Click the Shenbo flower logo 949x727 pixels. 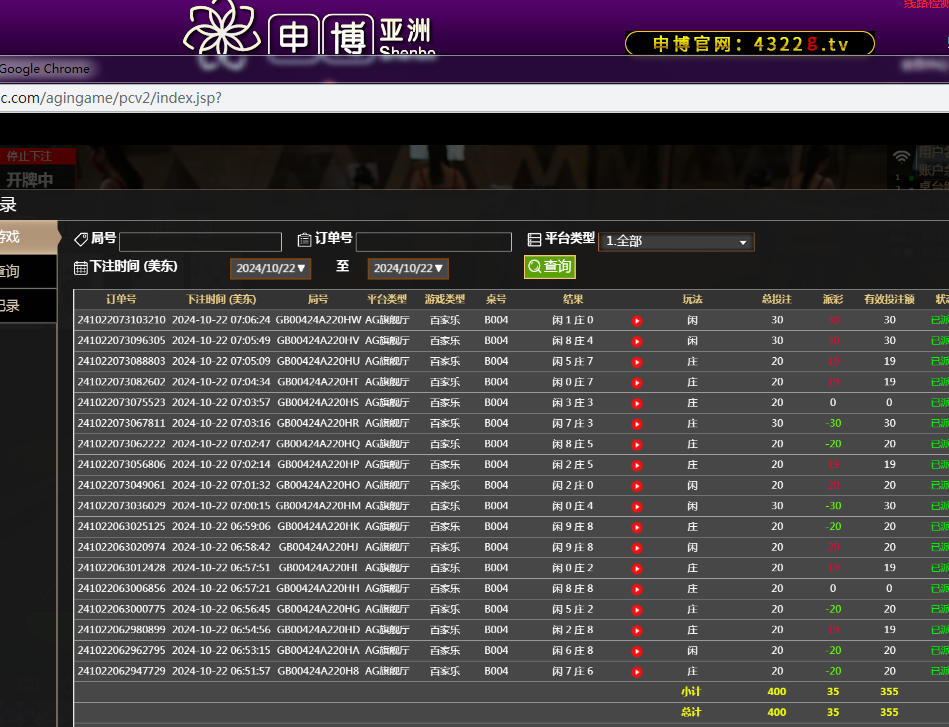pyautogui.click(x=222, y=28)
